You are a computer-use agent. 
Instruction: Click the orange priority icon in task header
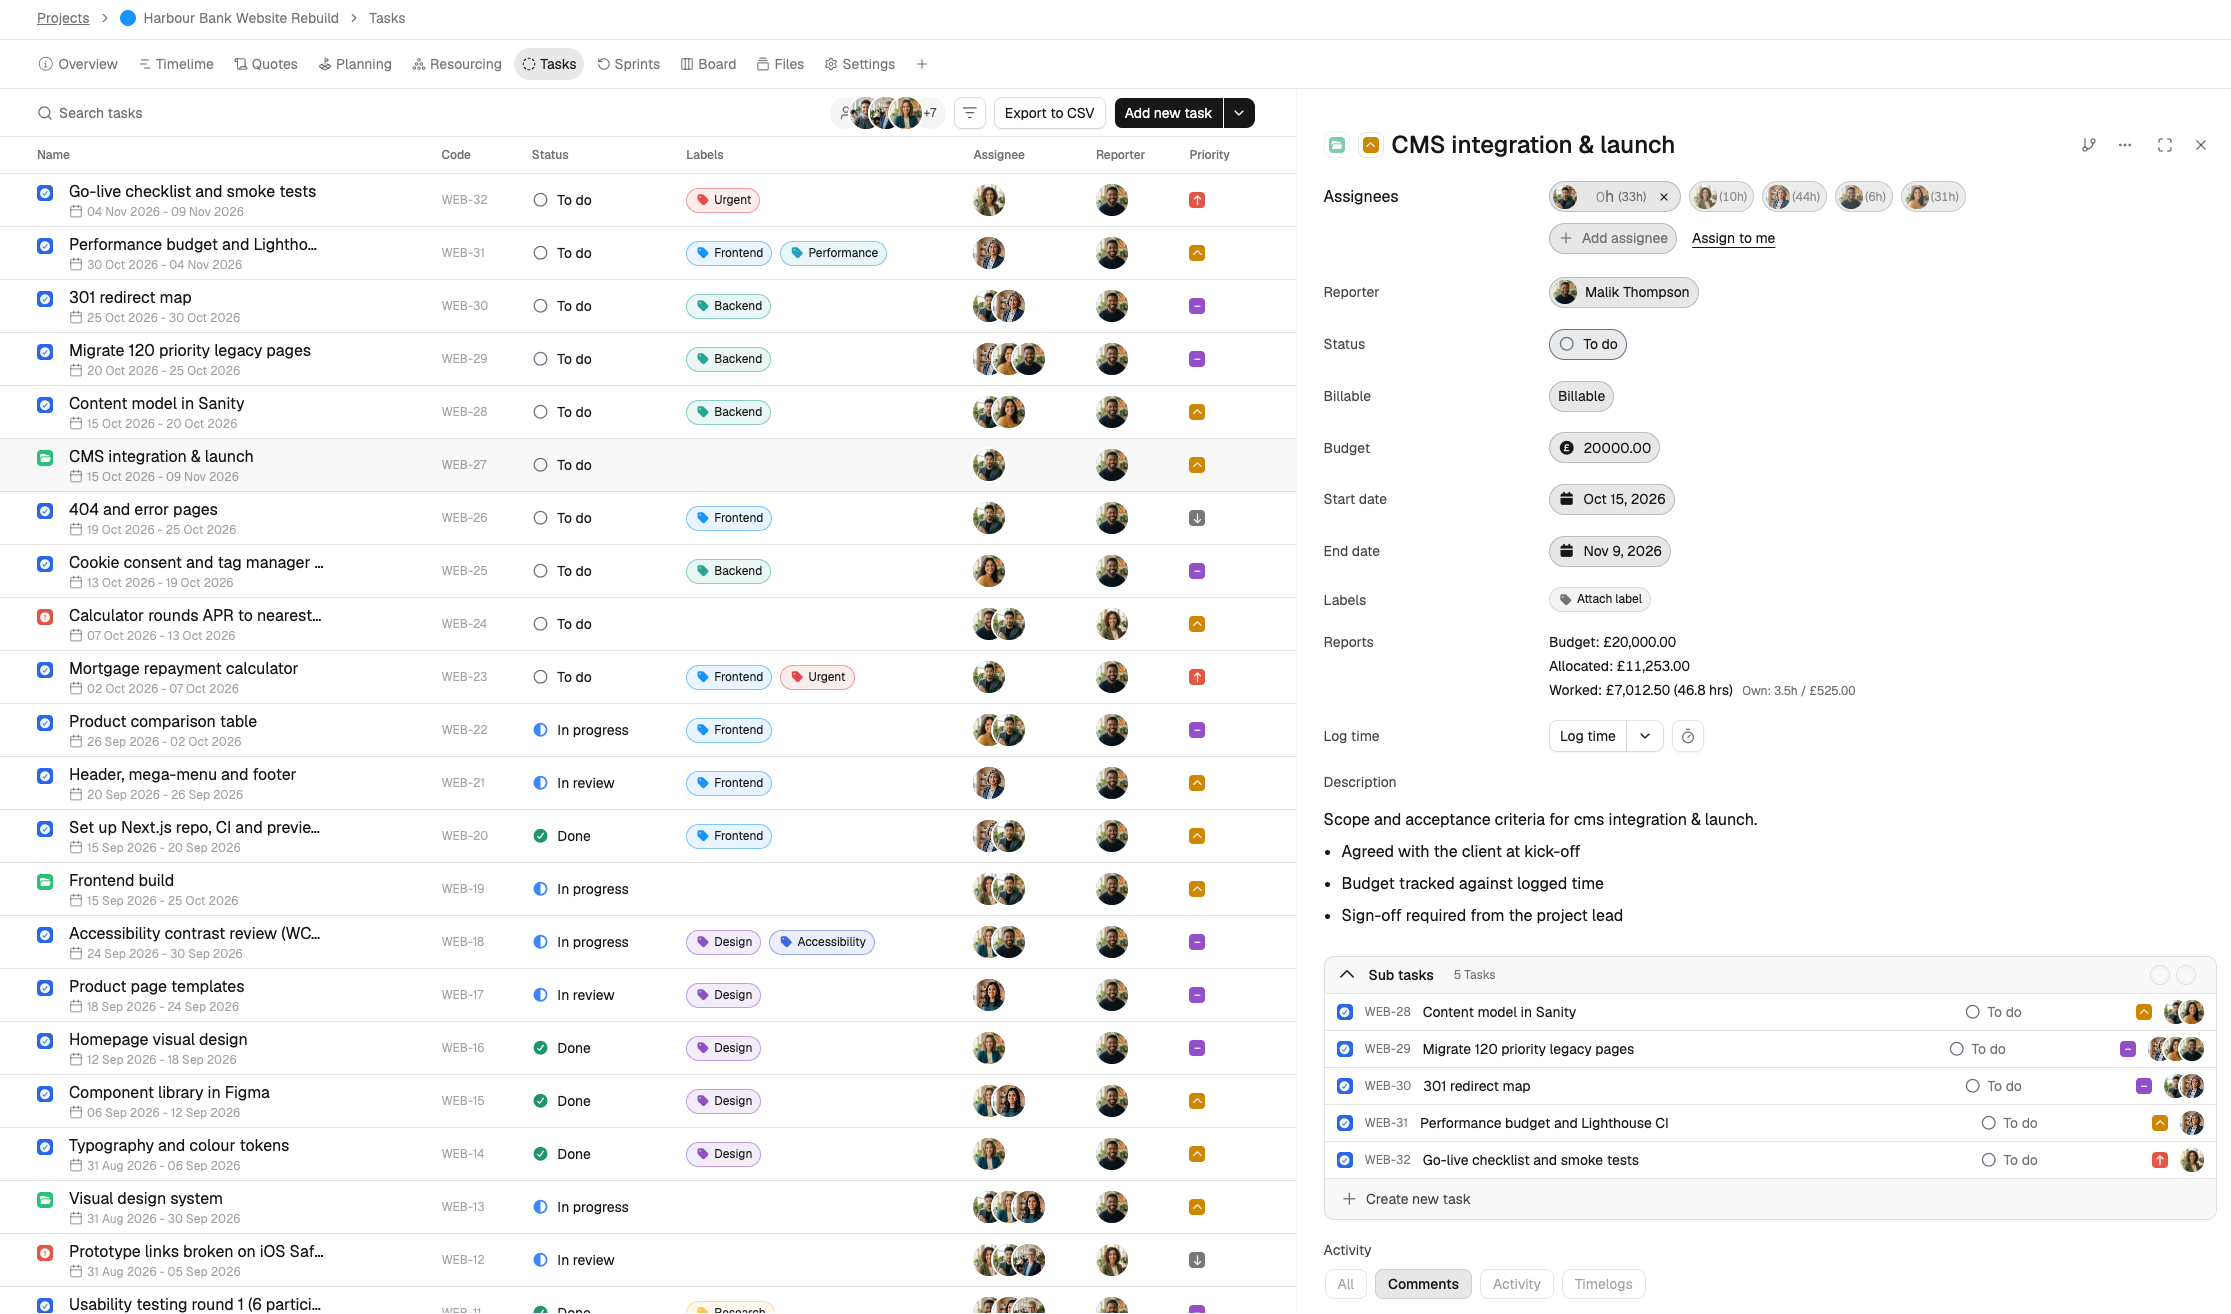(1371, 145)
